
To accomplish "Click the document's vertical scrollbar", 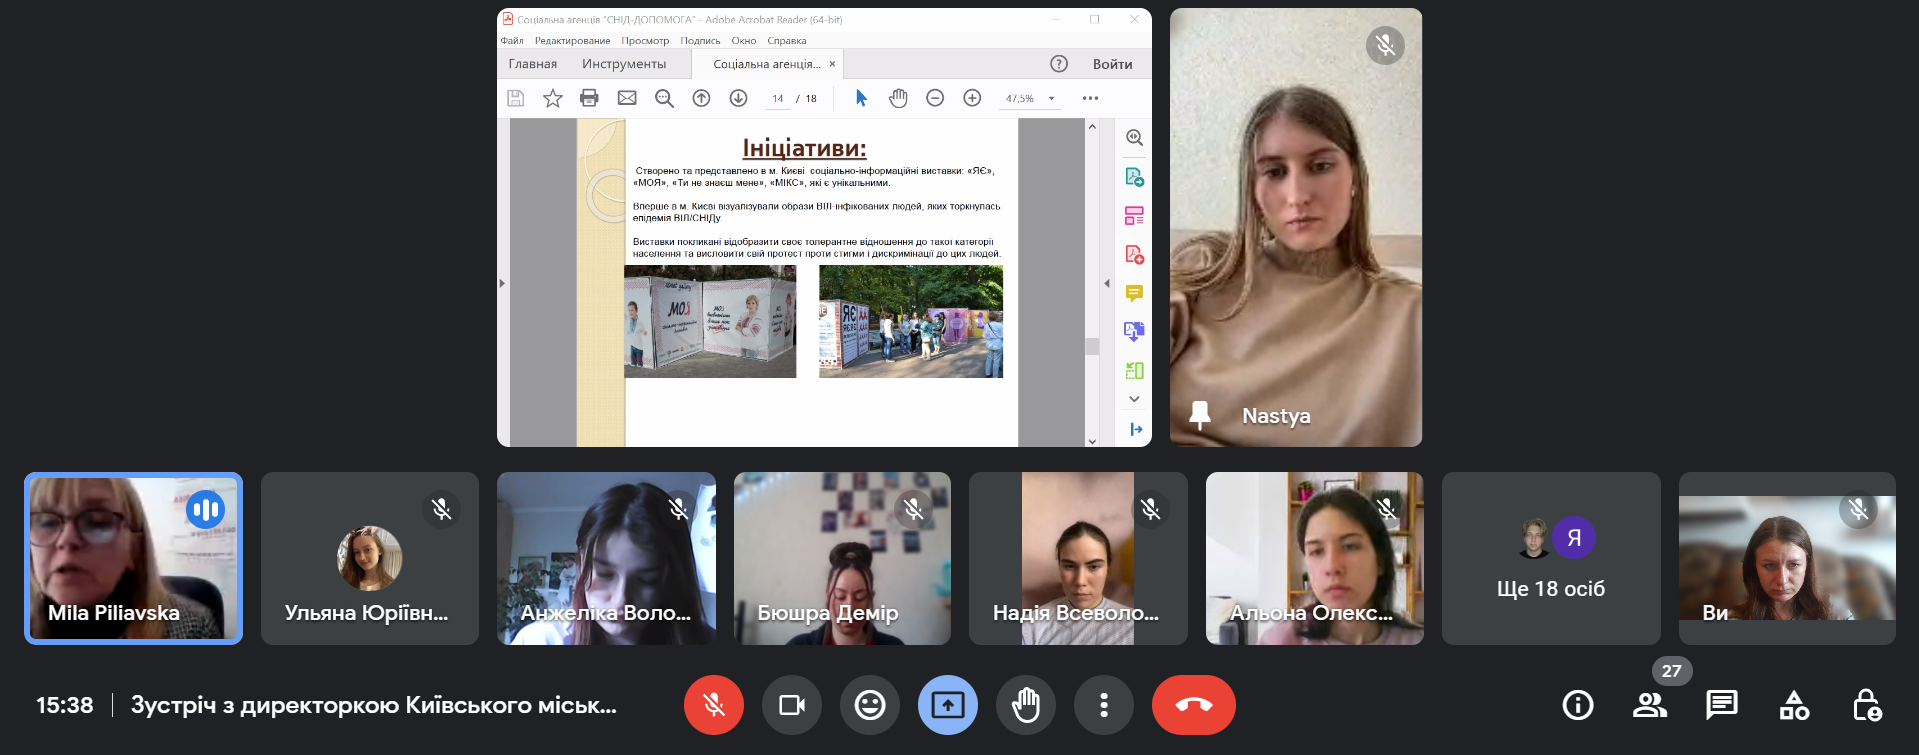I will (x=1092, y=346).
